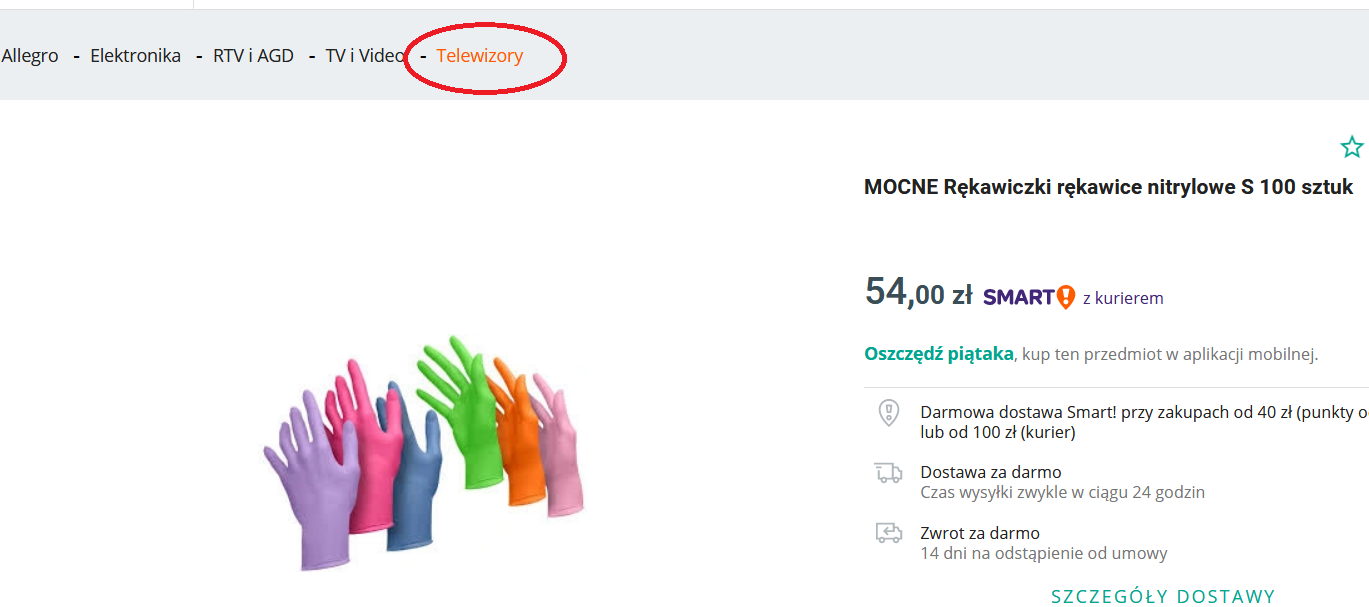Go to Elektronika category breadcrumb
Screen dimensions: 1369x607
coord(135,56)
